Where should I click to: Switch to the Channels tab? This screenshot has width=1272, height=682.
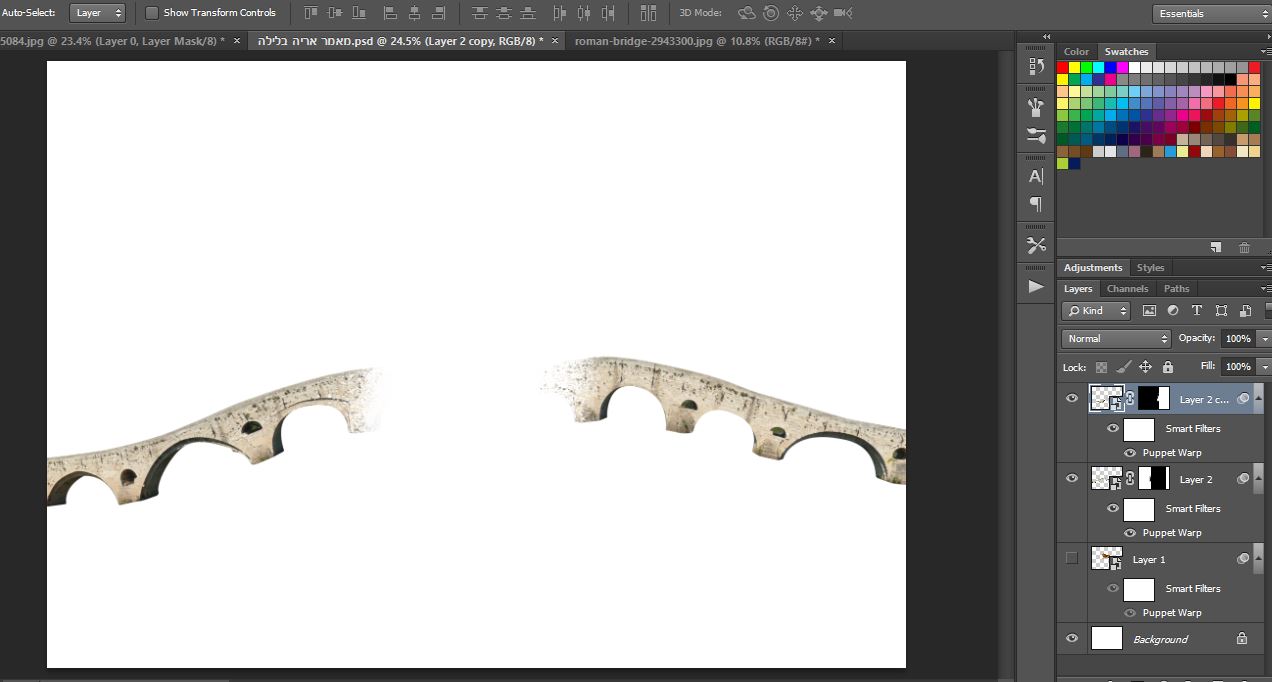pyautogui.click(x=1127, y=289)
